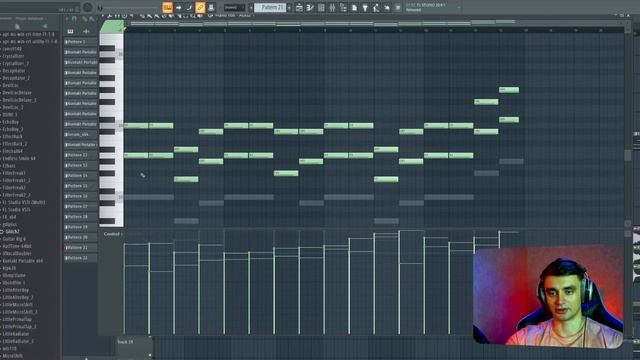Select Guitar Rig 6 in the plugin browser
The image size is (640, 360).
14,239
